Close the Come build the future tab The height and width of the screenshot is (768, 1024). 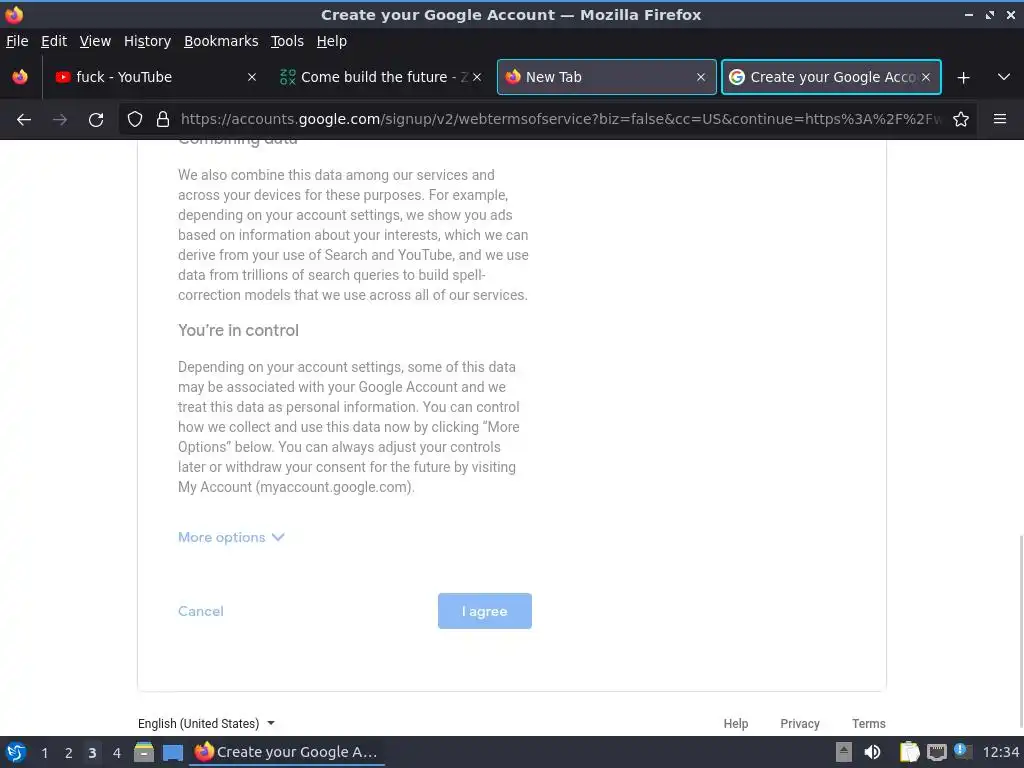[477, 77]
